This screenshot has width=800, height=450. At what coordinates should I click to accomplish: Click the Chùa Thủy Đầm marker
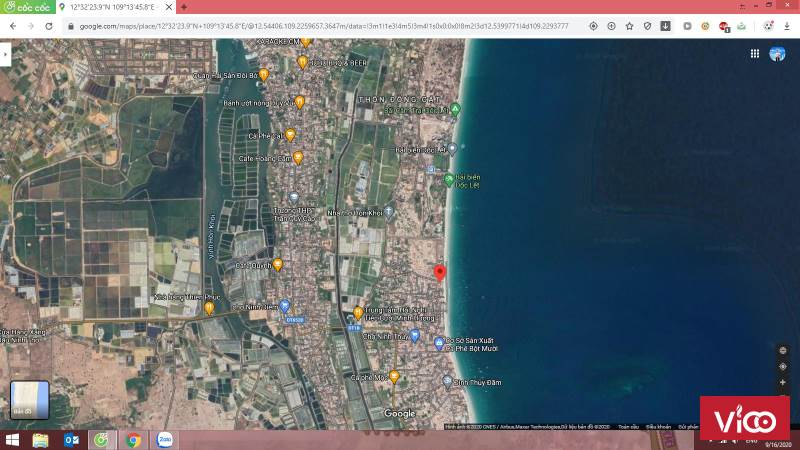pyautogui.click(x=448, y=381)
